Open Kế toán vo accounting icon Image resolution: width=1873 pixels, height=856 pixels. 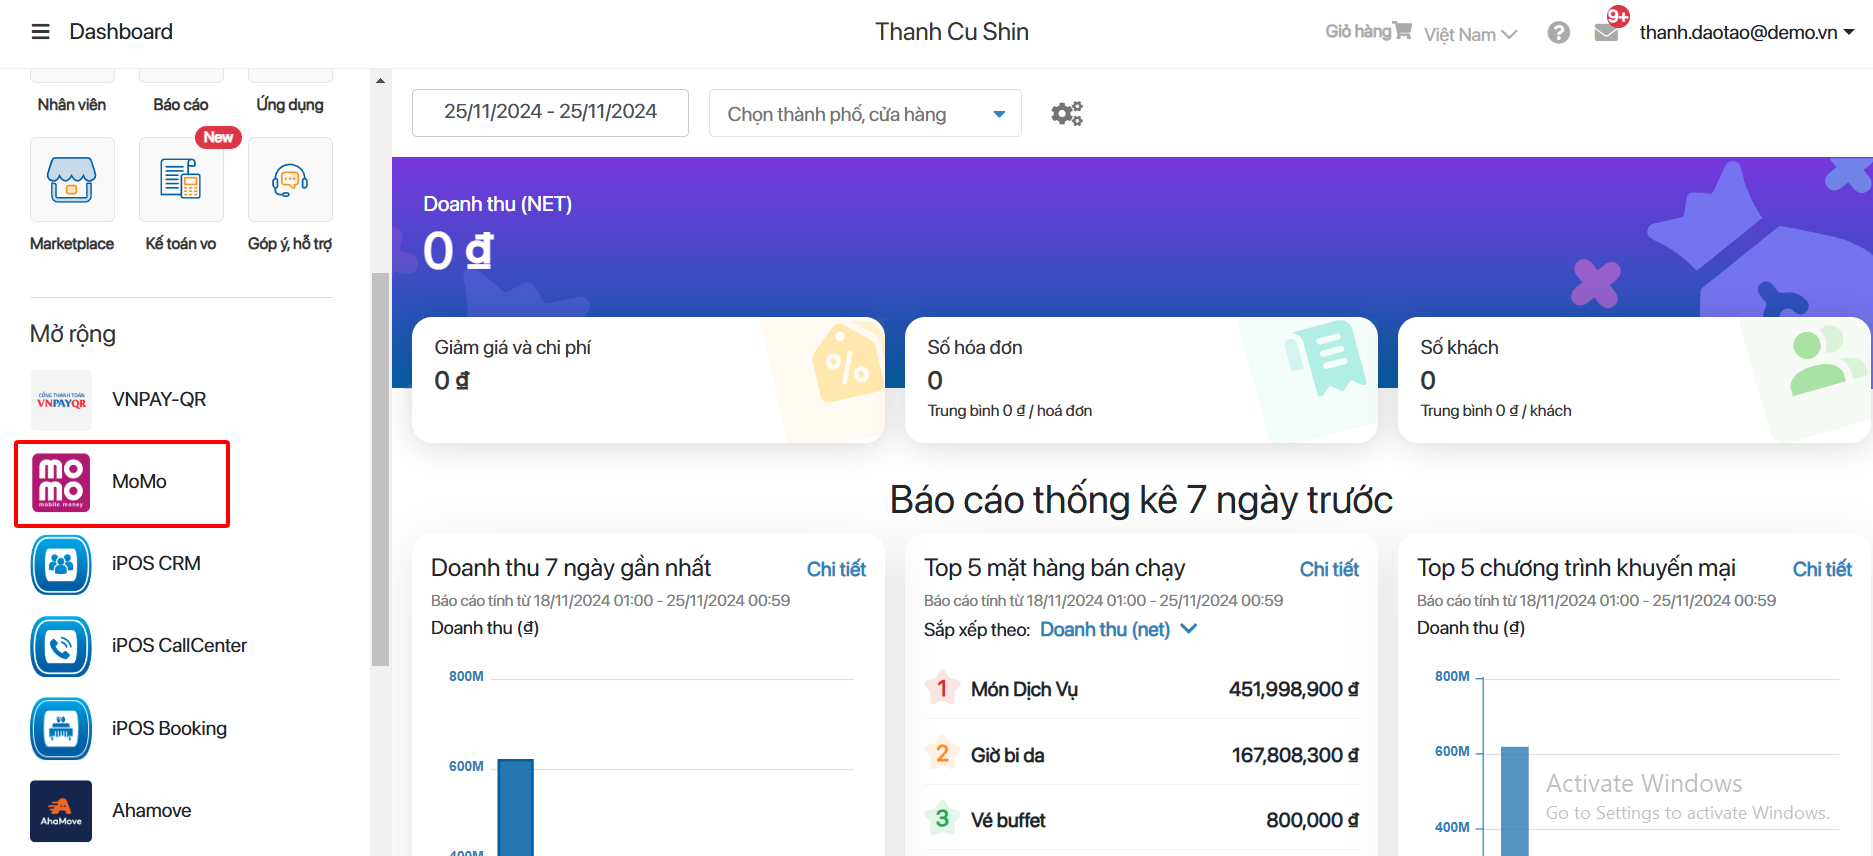(181, 180)
